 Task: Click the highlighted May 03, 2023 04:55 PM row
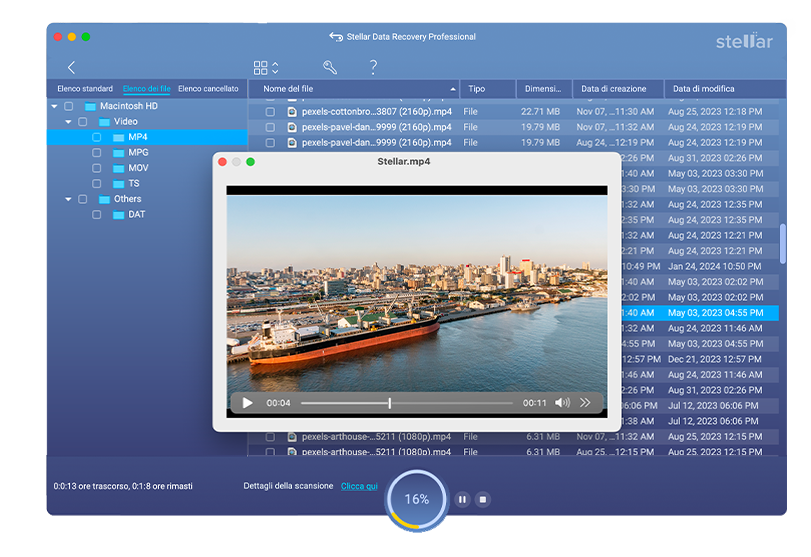700,313
